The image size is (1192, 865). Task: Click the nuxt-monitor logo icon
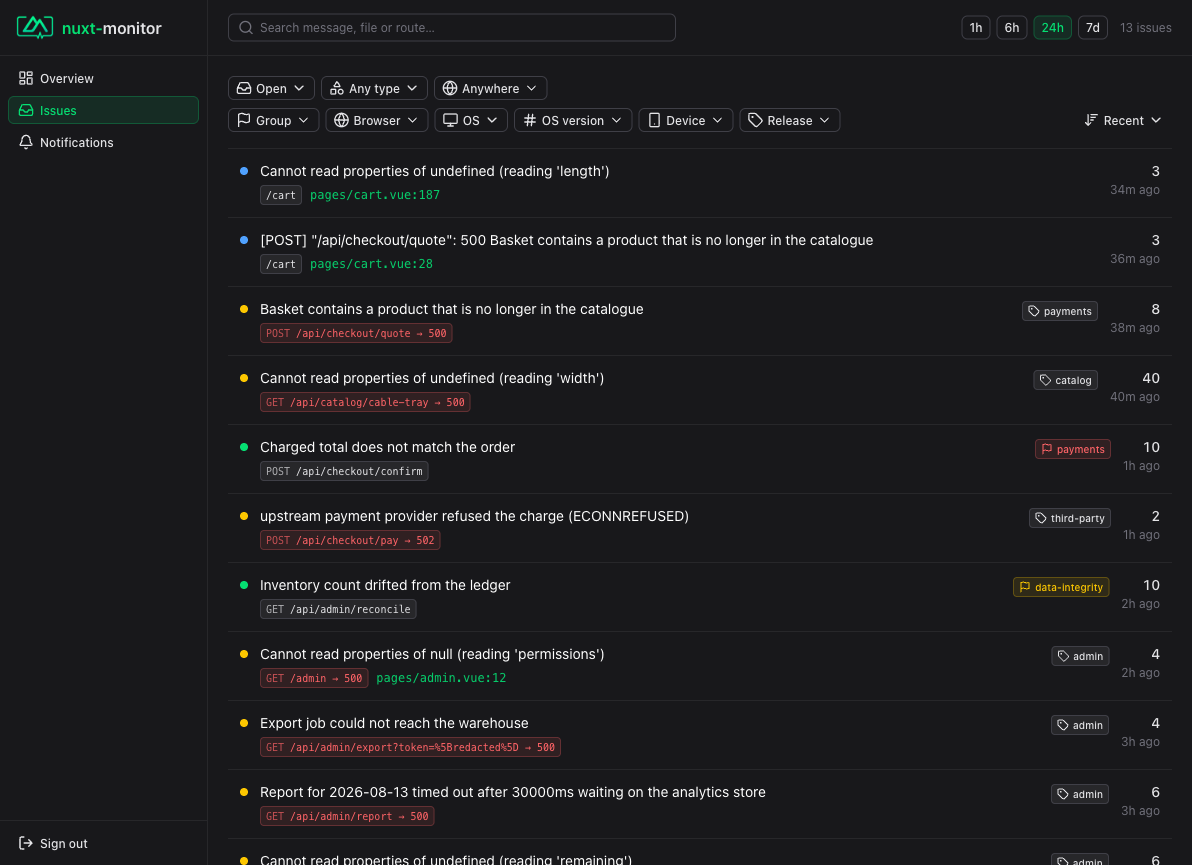point(35,27)
